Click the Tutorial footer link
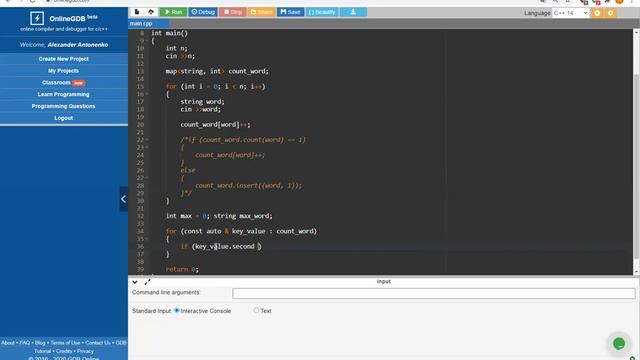 click(x=42, y=351)
